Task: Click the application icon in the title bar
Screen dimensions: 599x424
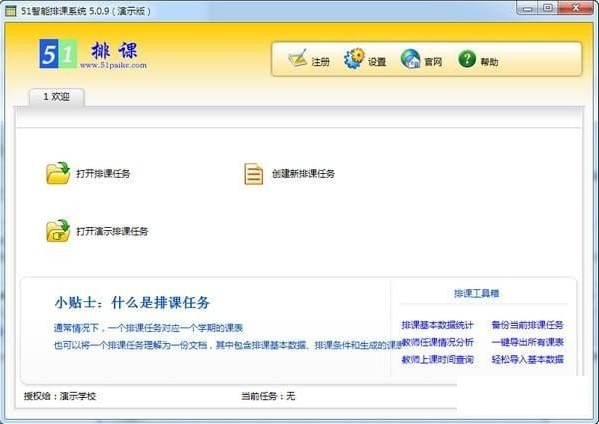Action: (10, 11)
